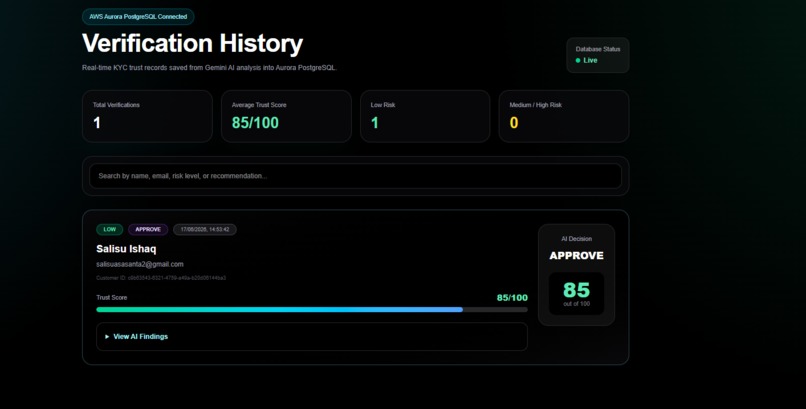Click the AWS Aurora PostgreSQL Connected badge
This screenshot has width=806, height=409.
tap(138, 16)
